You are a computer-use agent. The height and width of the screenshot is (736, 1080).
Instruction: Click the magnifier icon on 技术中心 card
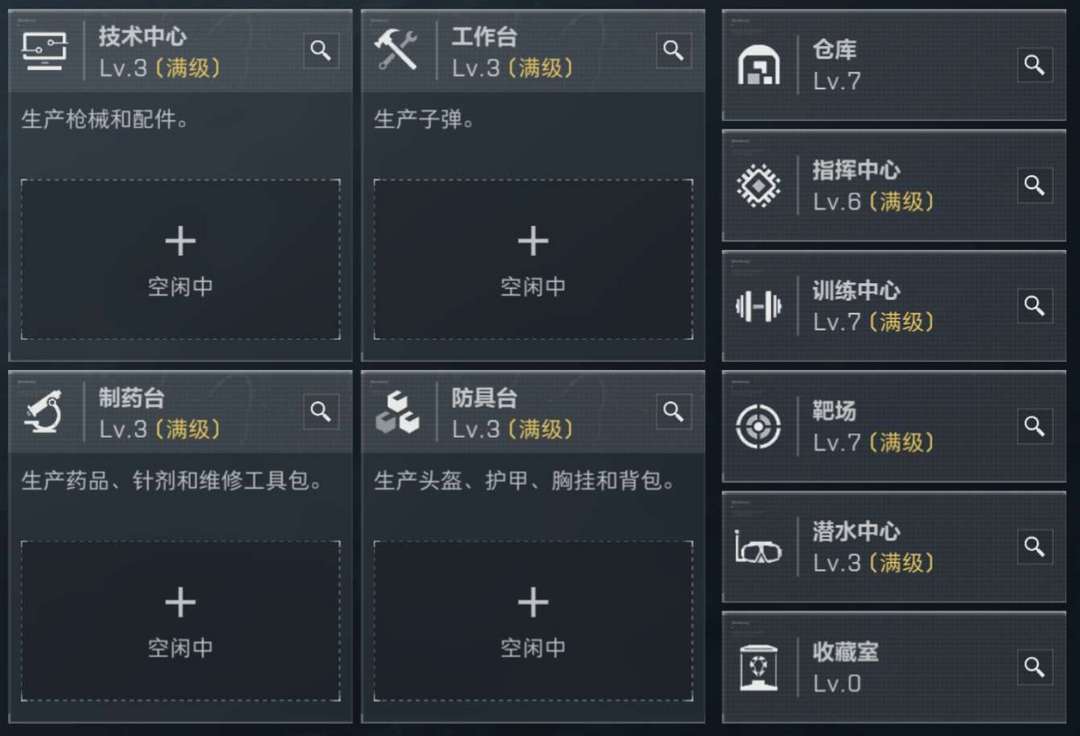321,51
